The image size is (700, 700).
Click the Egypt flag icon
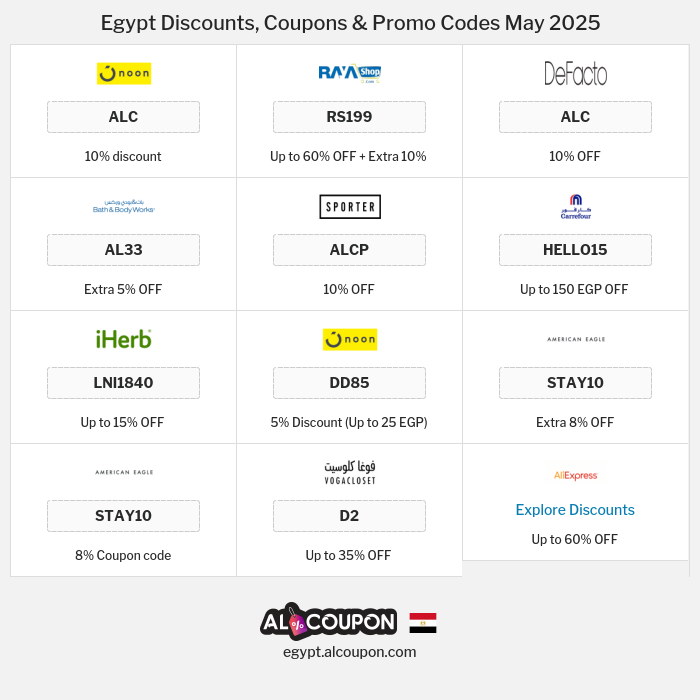(423, 623)
